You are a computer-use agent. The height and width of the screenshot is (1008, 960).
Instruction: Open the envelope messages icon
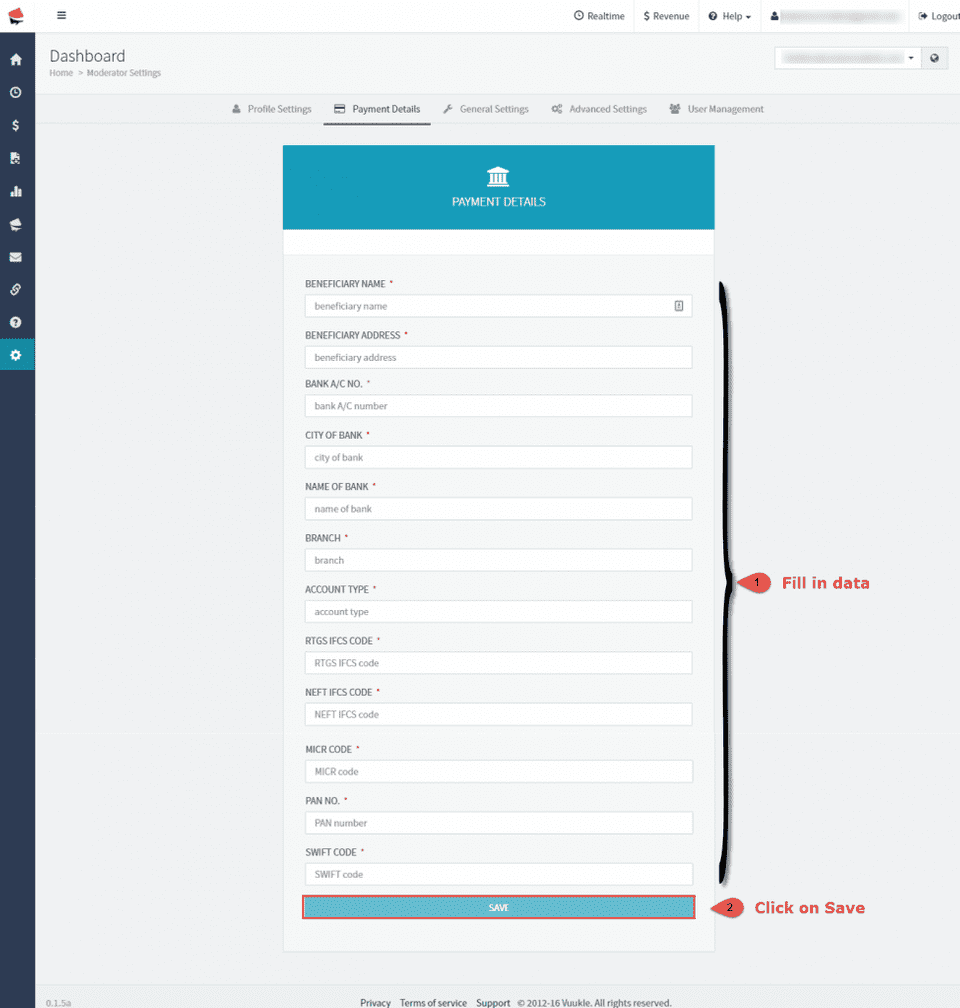click(17, 257)
